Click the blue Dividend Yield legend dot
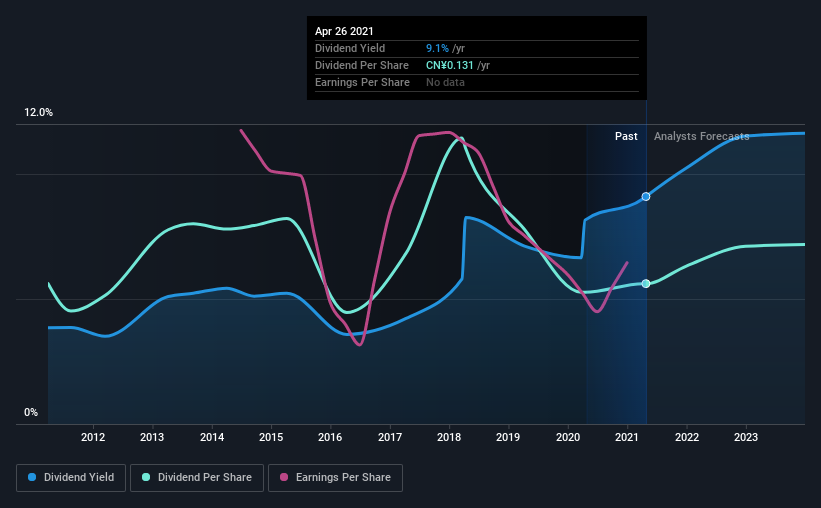821x508 pixels. (x=32, y=477)
